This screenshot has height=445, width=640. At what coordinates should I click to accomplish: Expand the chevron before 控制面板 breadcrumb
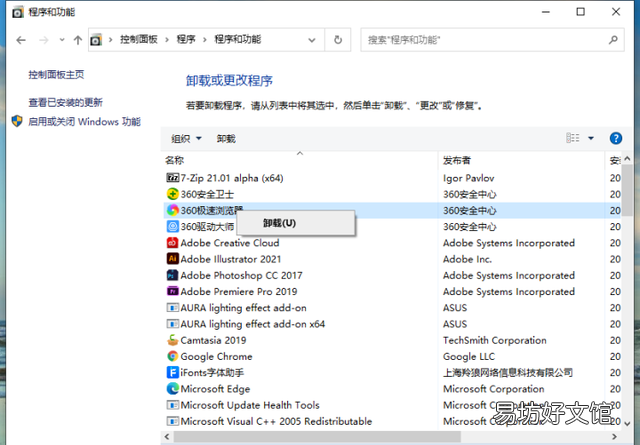coord(110,40)
